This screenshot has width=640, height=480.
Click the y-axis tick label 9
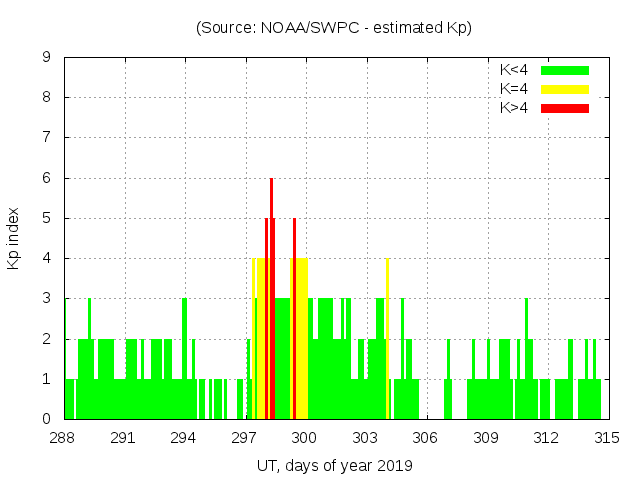tap(47, 58)
